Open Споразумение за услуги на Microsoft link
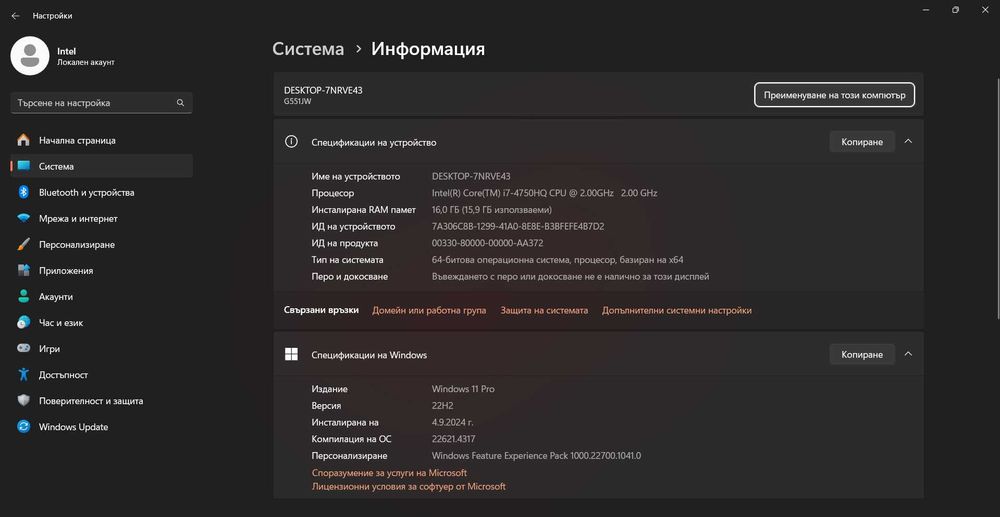 389,473
